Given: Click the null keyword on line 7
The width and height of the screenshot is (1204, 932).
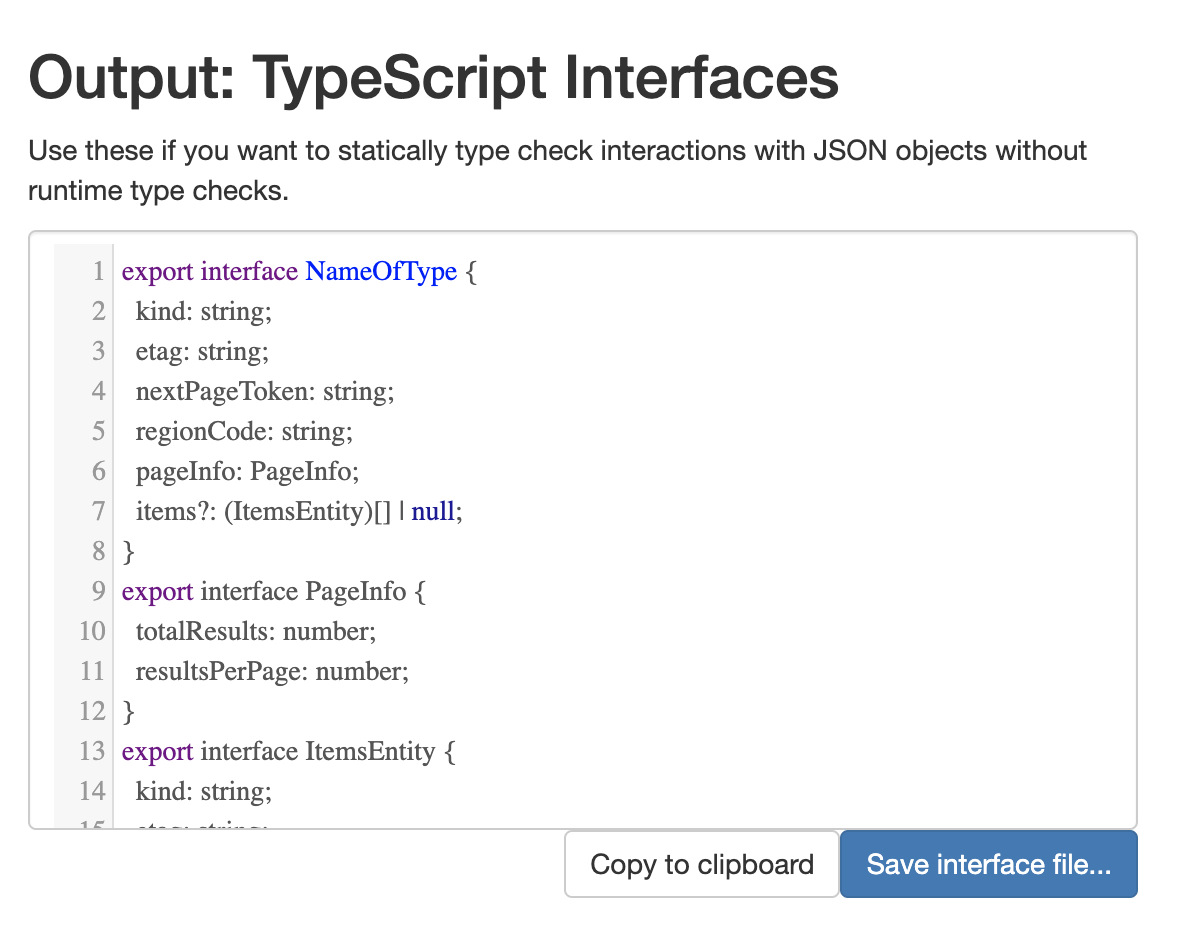Looking at the screenshot, I should pos(435,511).
